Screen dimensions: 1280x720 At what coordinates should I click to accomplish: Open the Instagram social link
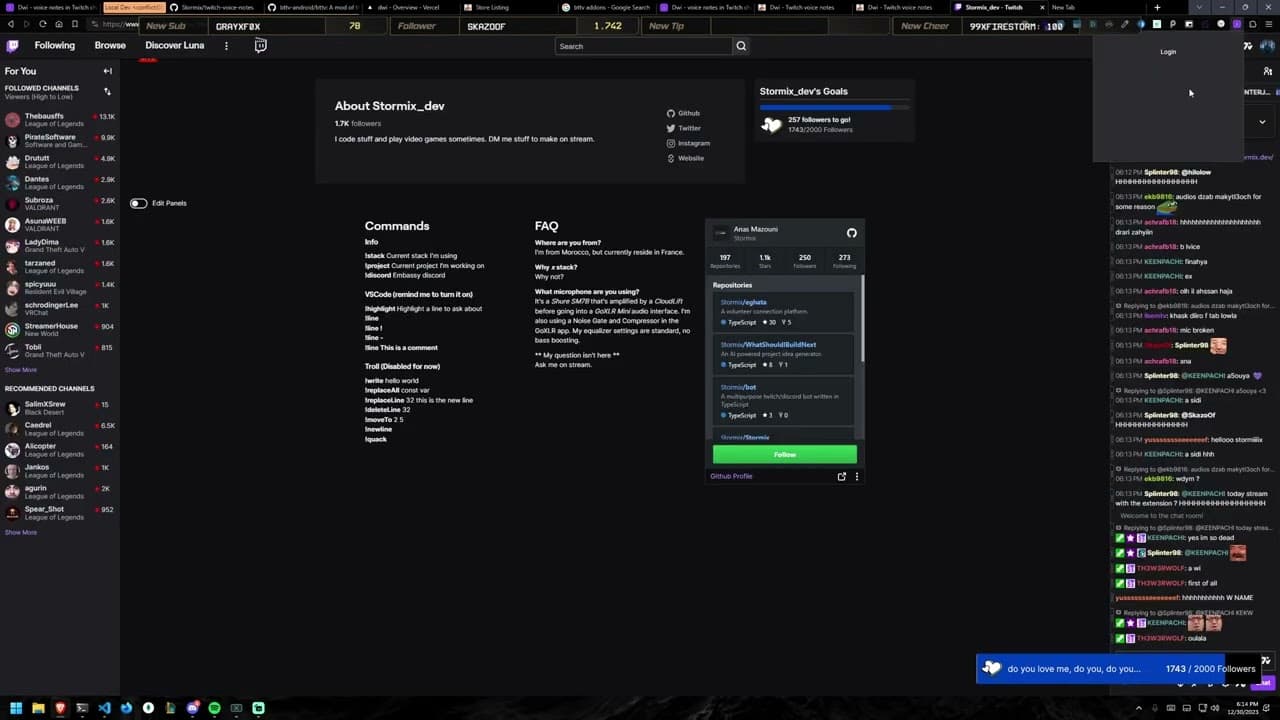[688, 144]
